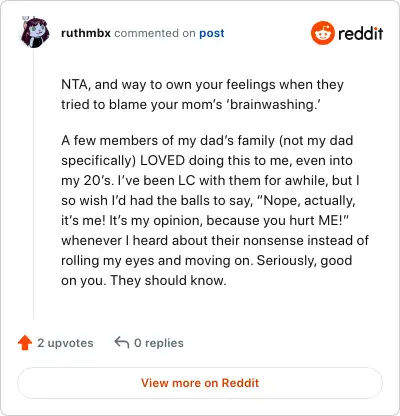This screenshot has height=416, width=400.
Task: Click the quoted phrase "Nope, actually,"
Action: tap(305, 201)
